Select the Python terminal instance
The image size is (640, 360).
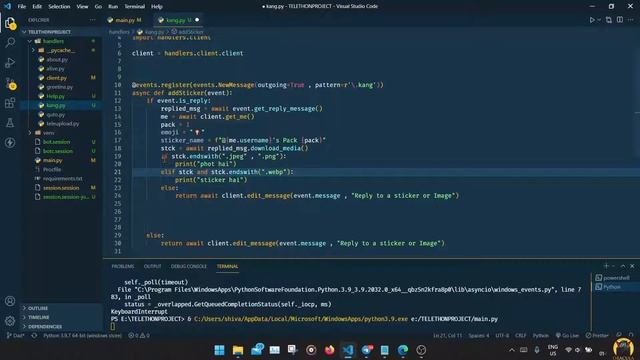point(613,287)
